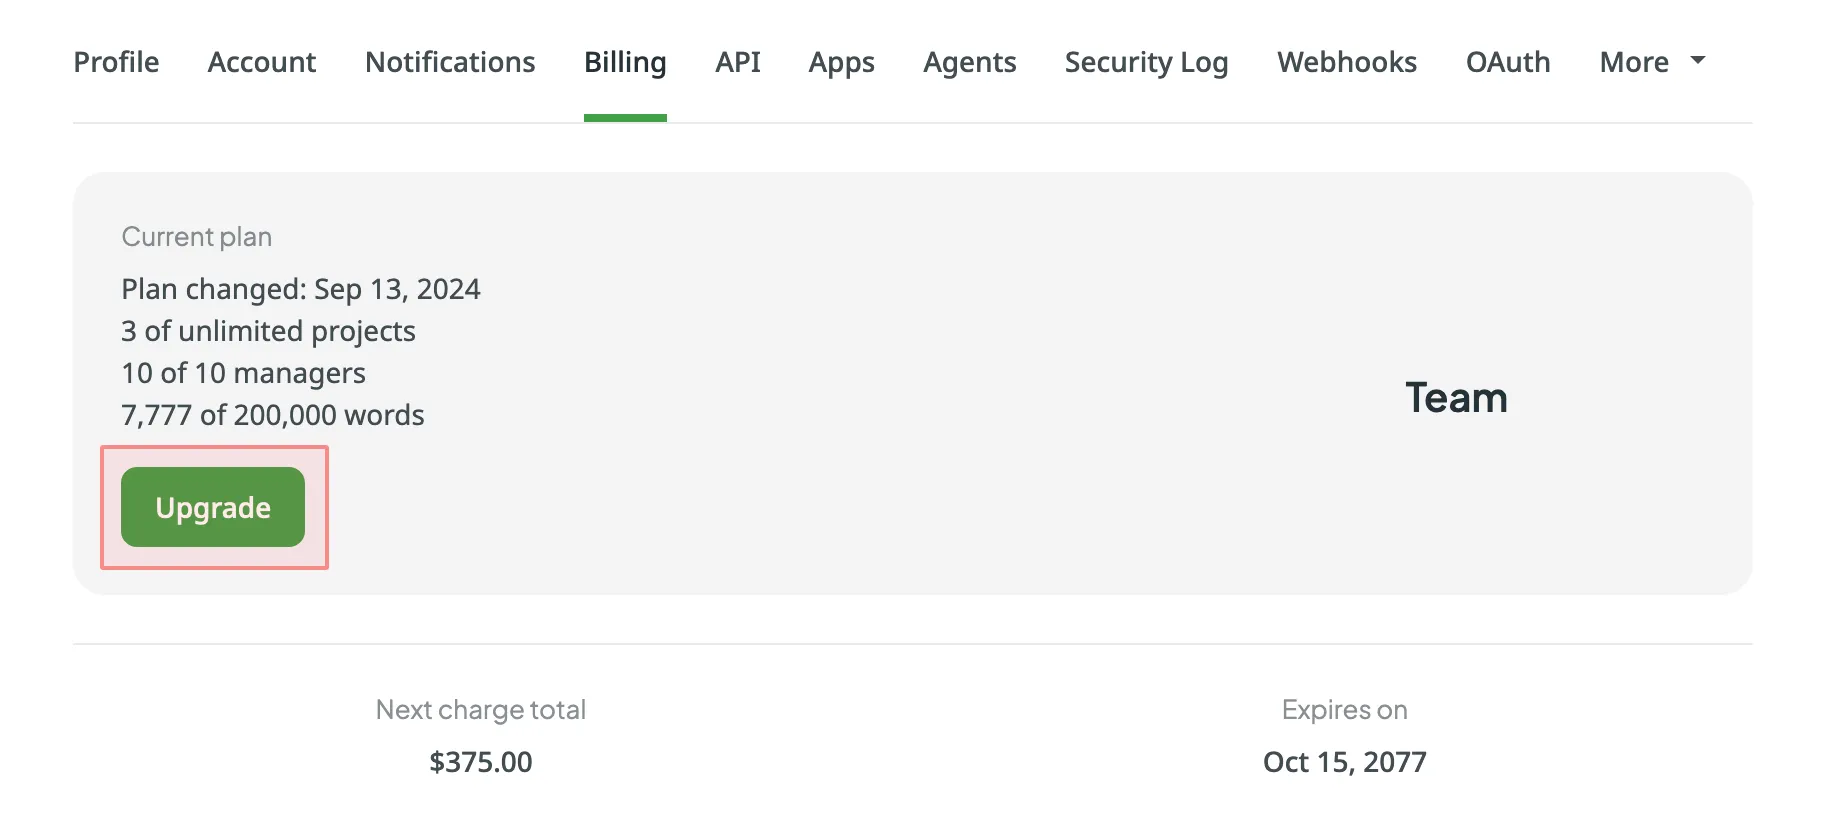Click the caret arrow beside More
1847x828 pixels.
(x=1698, y=60)
